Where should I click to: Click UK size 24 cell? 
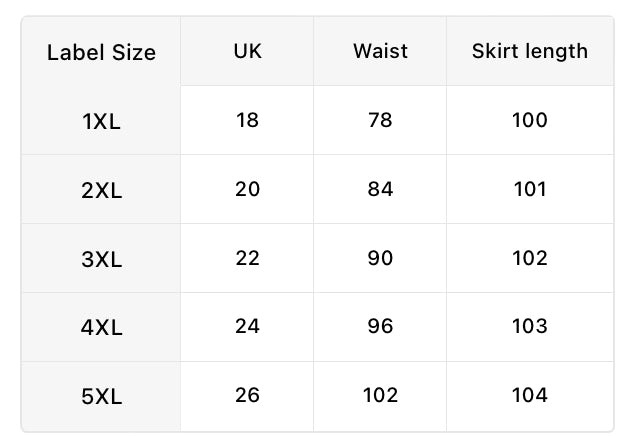coord(247,326)
